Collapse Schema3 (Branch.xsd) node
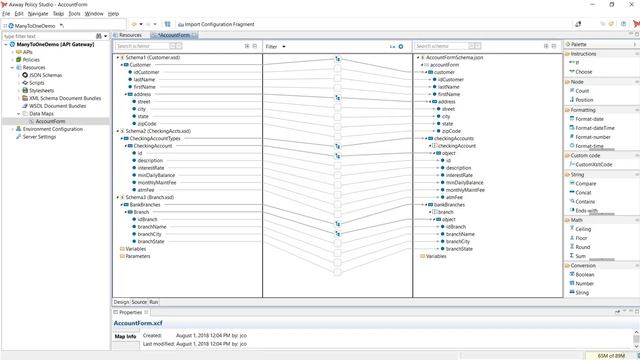Image resolution: width=640 pixels, height=360 pixels. pos(118,197)
